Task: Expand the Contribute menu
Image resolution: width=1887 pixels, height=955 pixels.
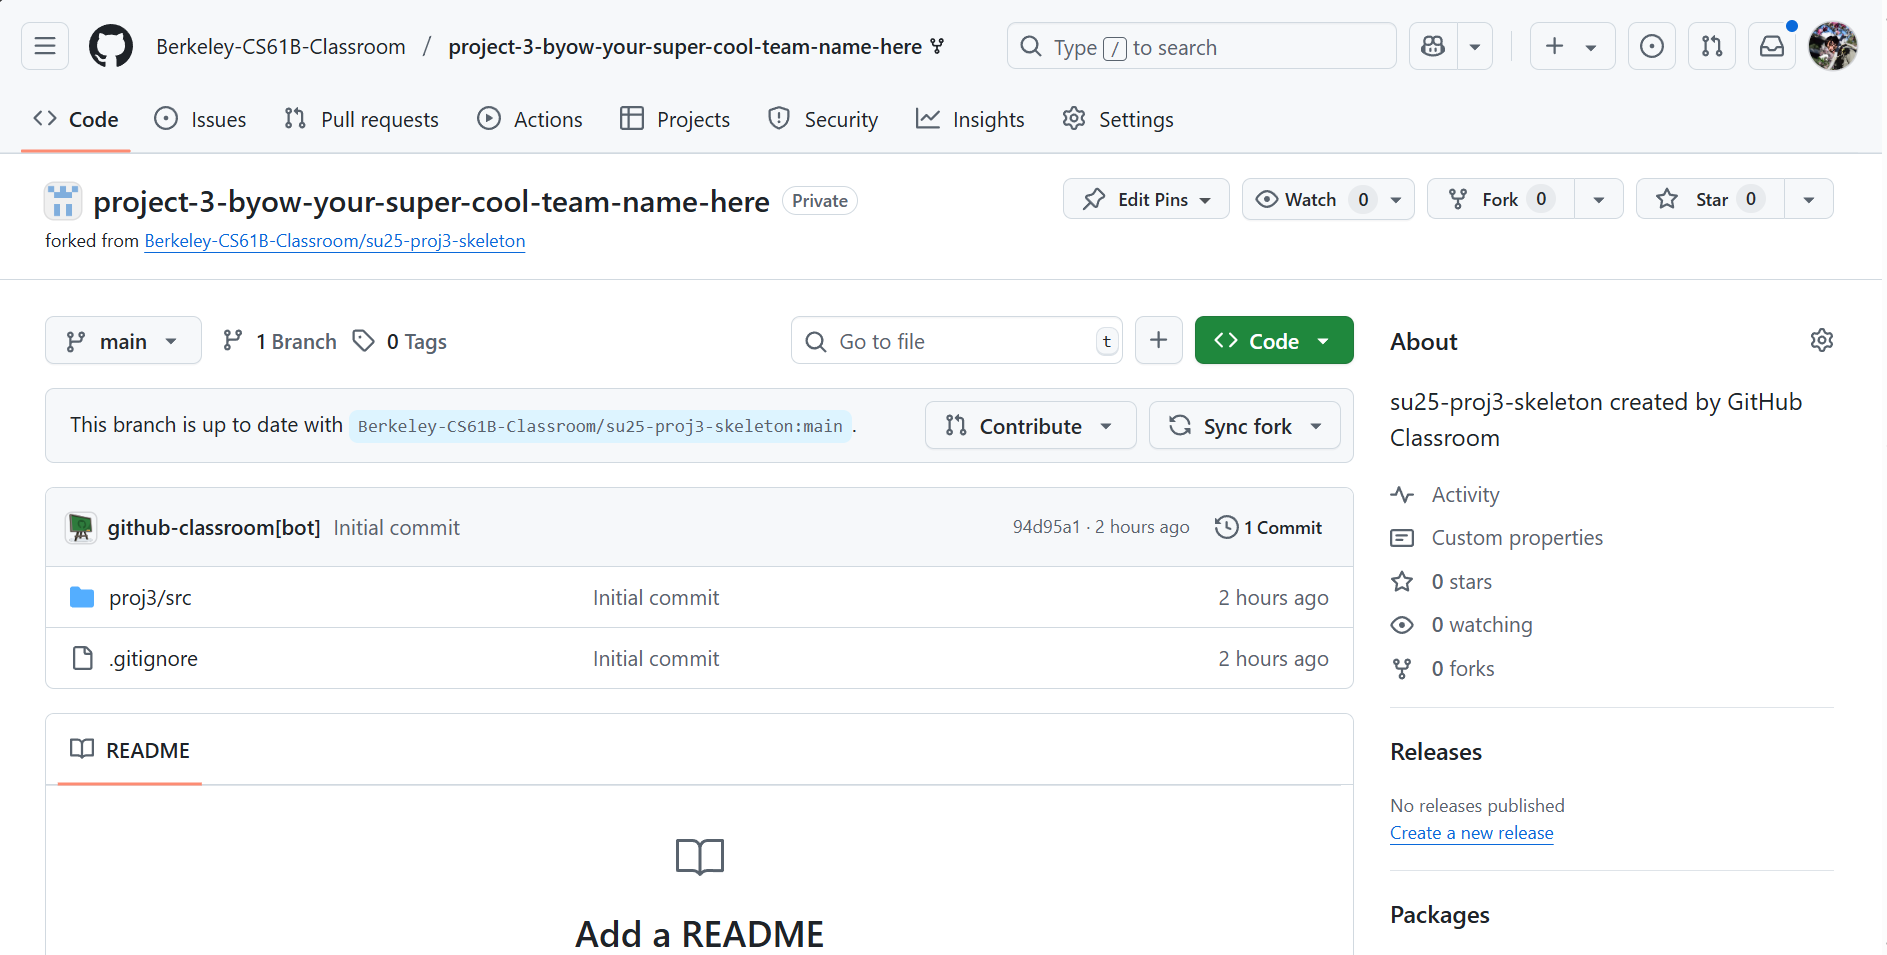Action: point(1029,425)
